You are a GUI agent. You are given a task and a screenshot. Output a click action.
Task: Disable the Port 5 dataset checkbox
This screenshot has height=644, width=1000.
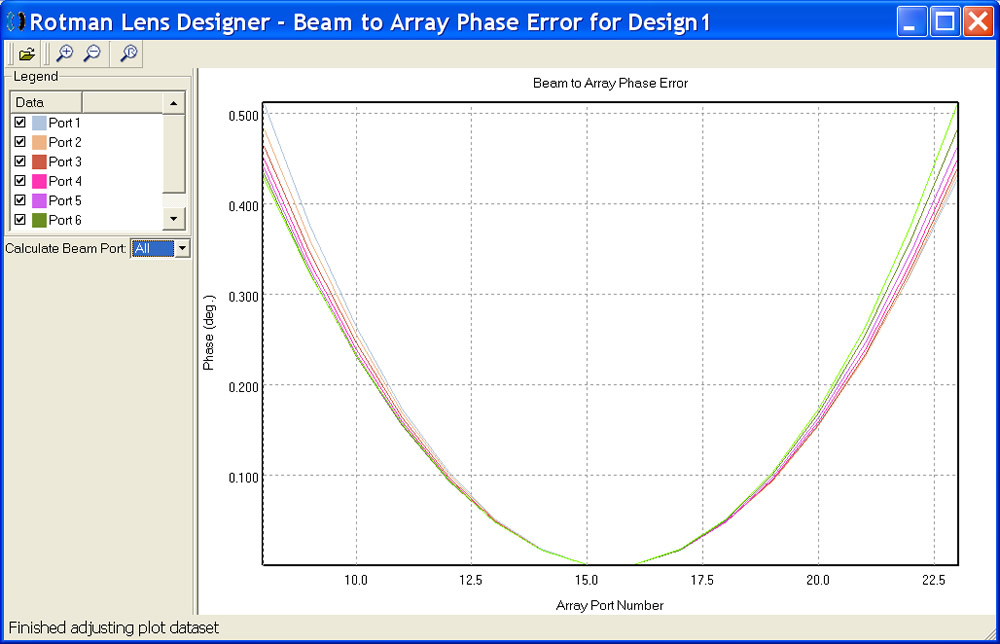click(x=20, y=200)
